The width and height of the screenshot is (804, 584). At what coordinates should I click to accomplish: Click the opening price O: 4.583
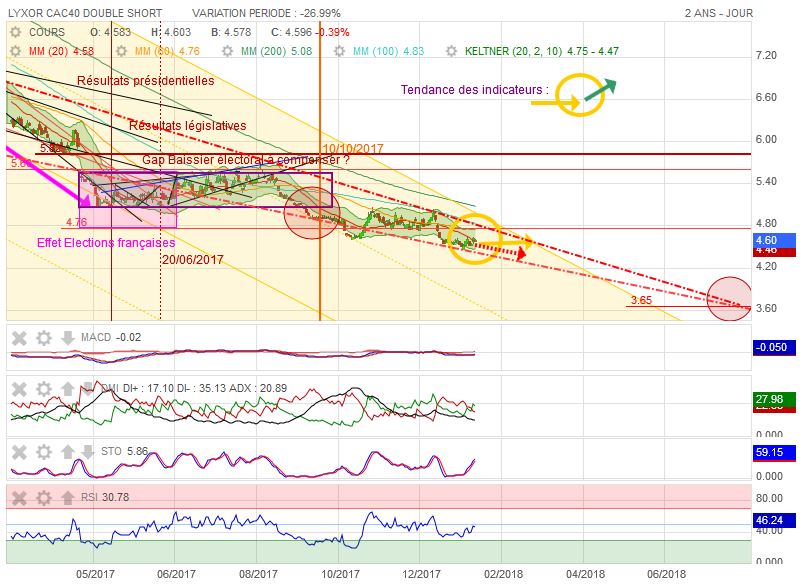110,32
